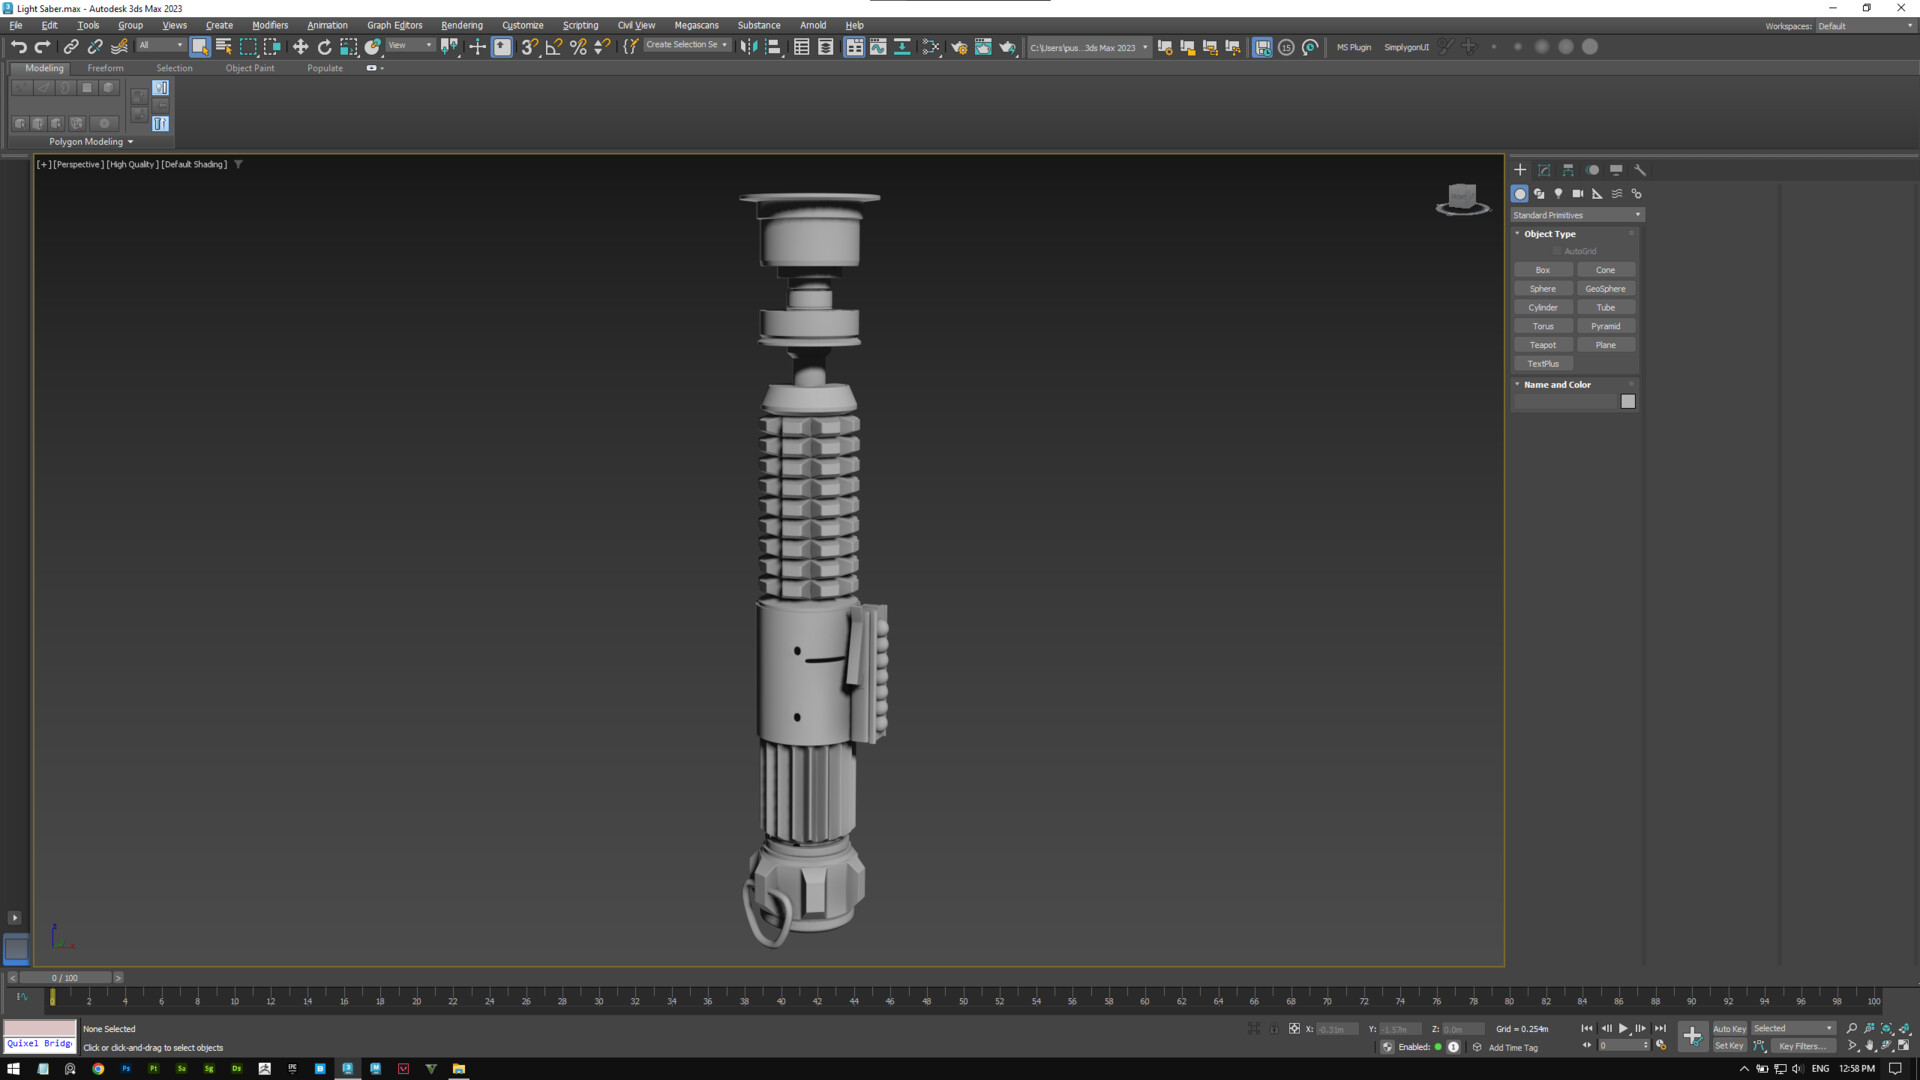Image resolution: width=1920 pixels, height=1080 pixels.
Task: Toggle Snaps Toggle in the toolbar
Action: (528, 47)
